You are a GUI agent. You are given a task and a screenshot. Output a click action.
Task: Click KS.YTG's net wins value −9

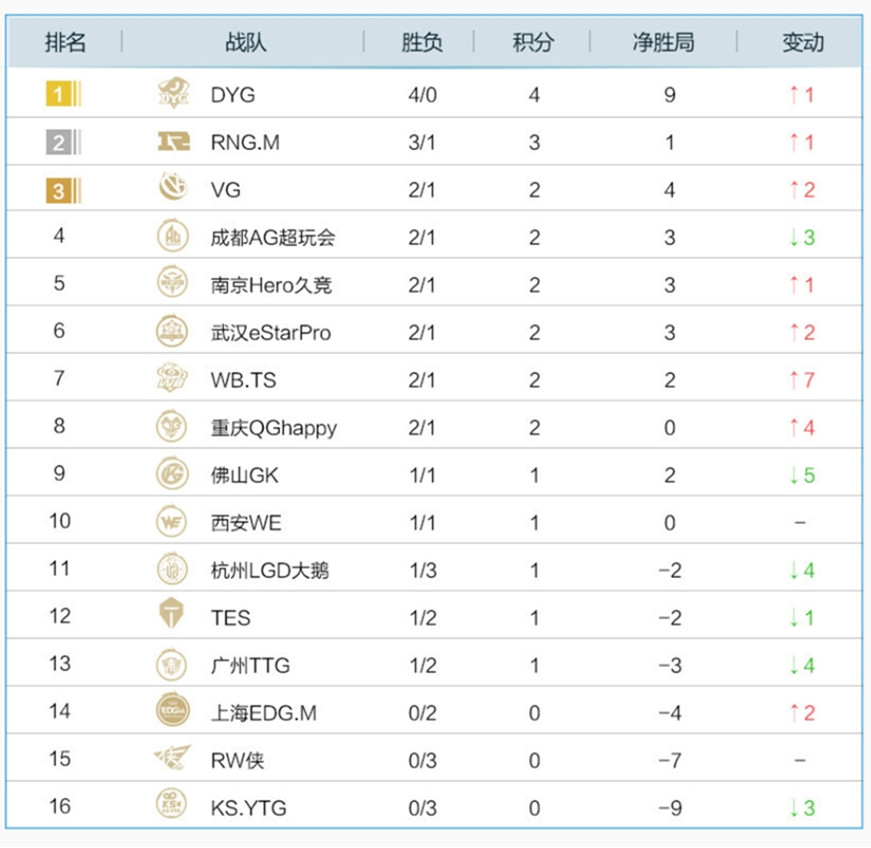click(670, 808)
